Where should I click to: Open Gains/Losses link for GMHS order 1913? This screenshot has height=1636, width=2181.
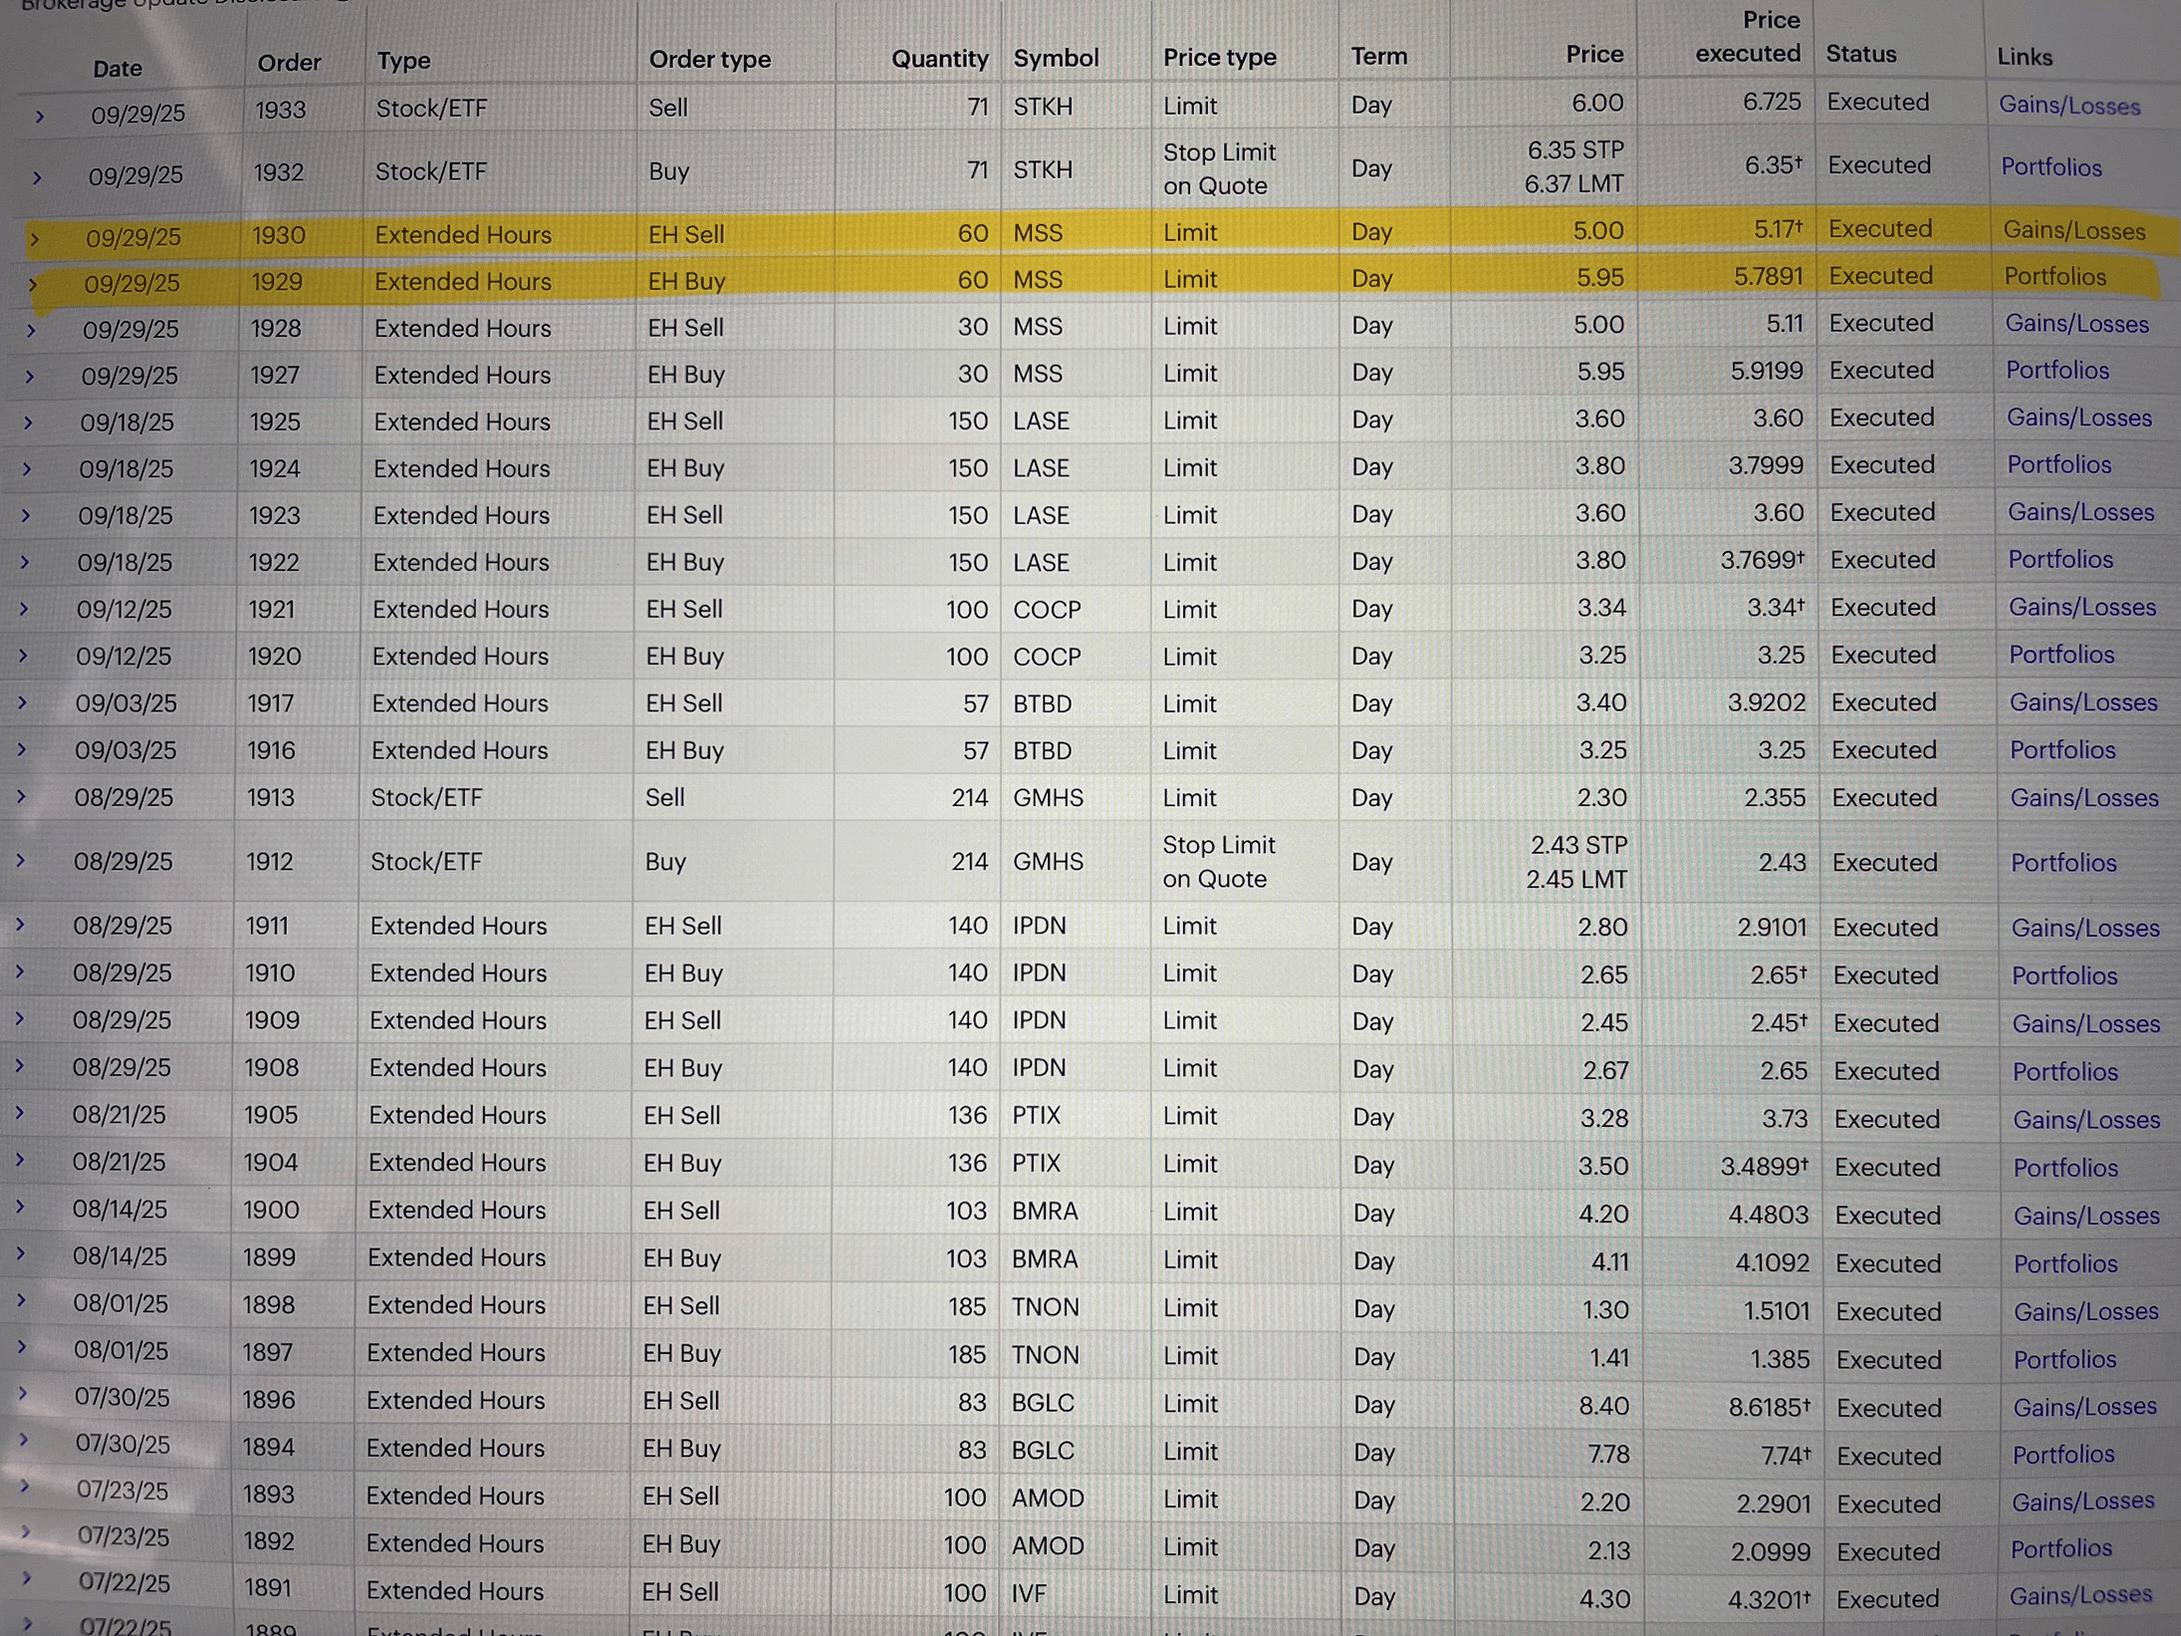pos(2084,798)
